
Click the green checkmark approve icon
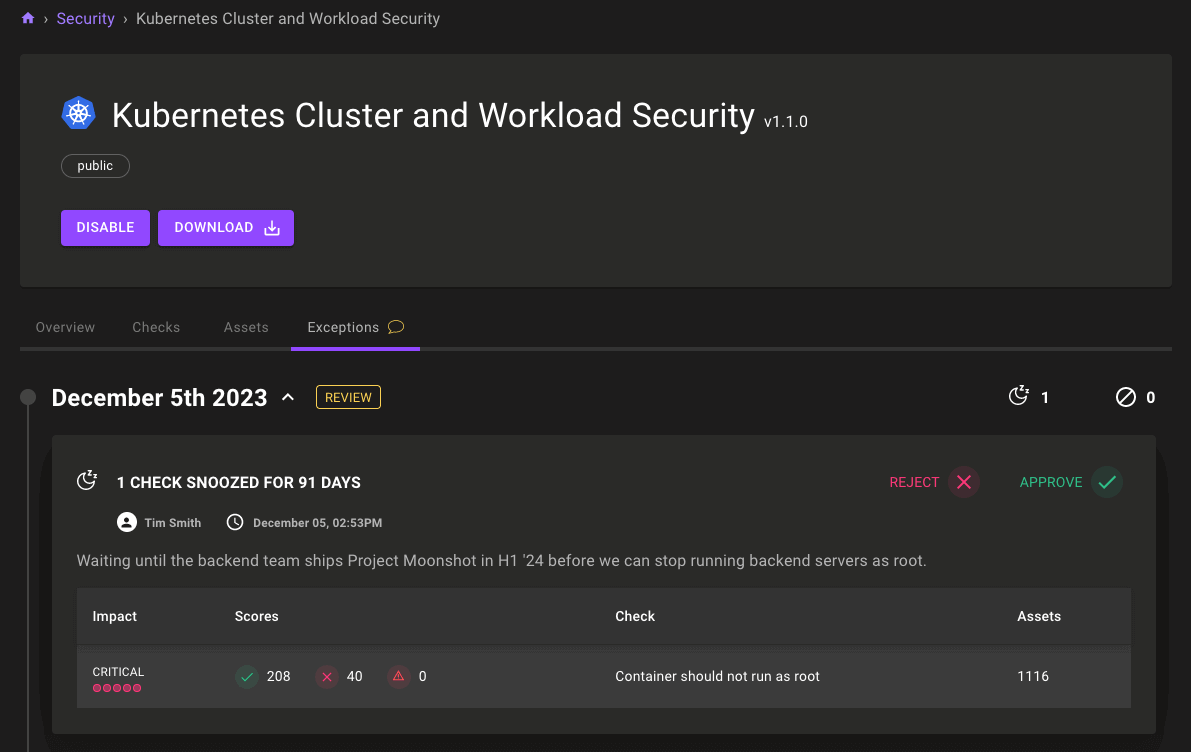tap(1107, 482)
